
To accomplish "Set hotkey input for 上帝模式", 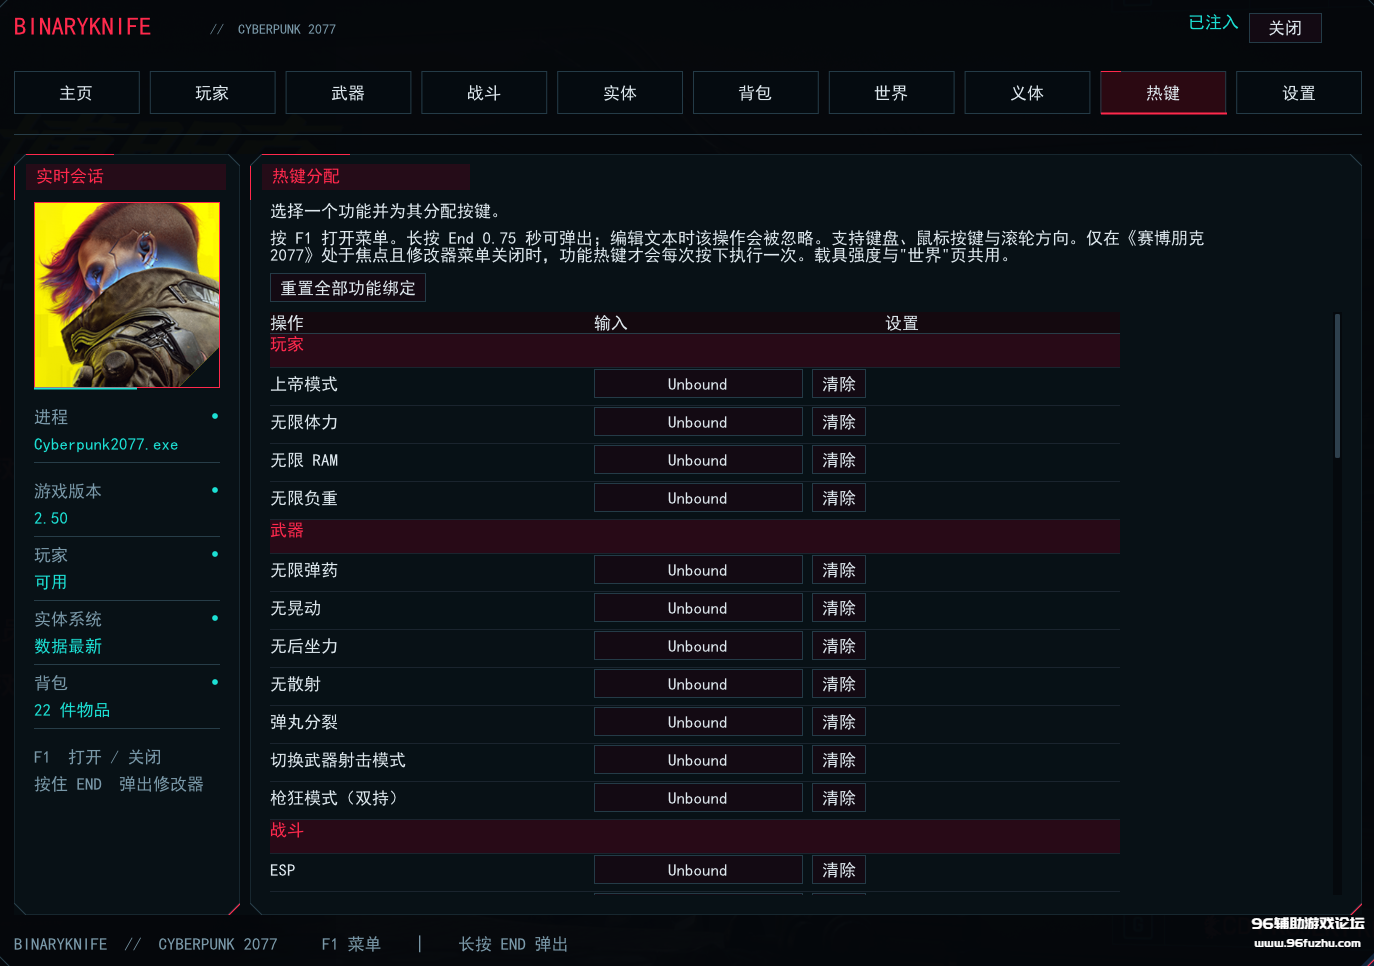I will pyautogui.click(x=698, y=384).
